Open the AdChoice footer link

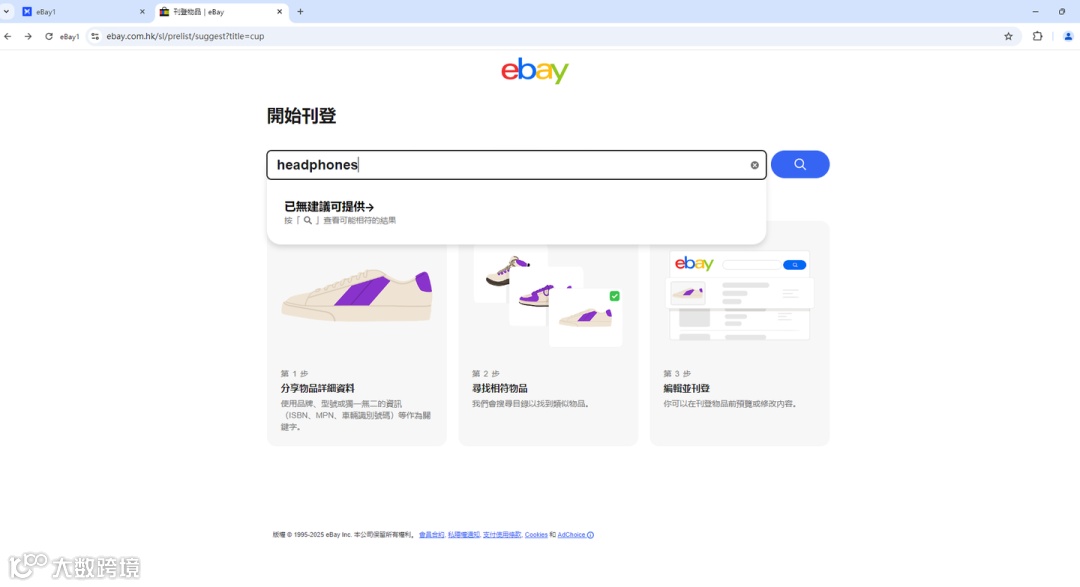tap(575, 535)
